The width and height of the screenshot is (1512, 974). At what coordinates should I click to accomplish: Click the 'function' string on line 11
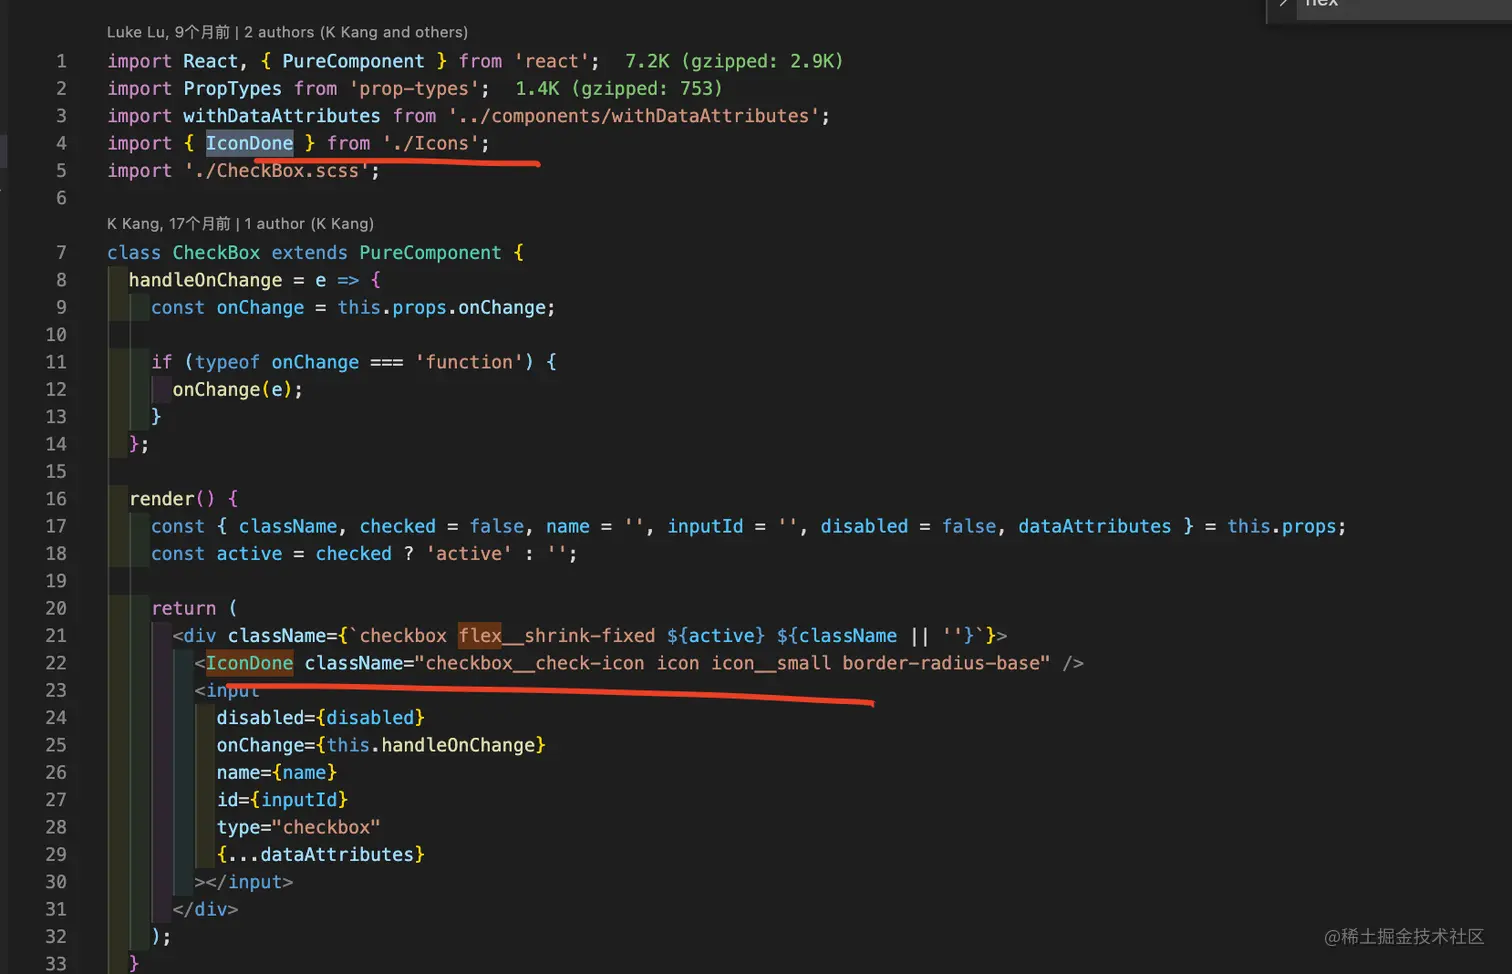470,362
